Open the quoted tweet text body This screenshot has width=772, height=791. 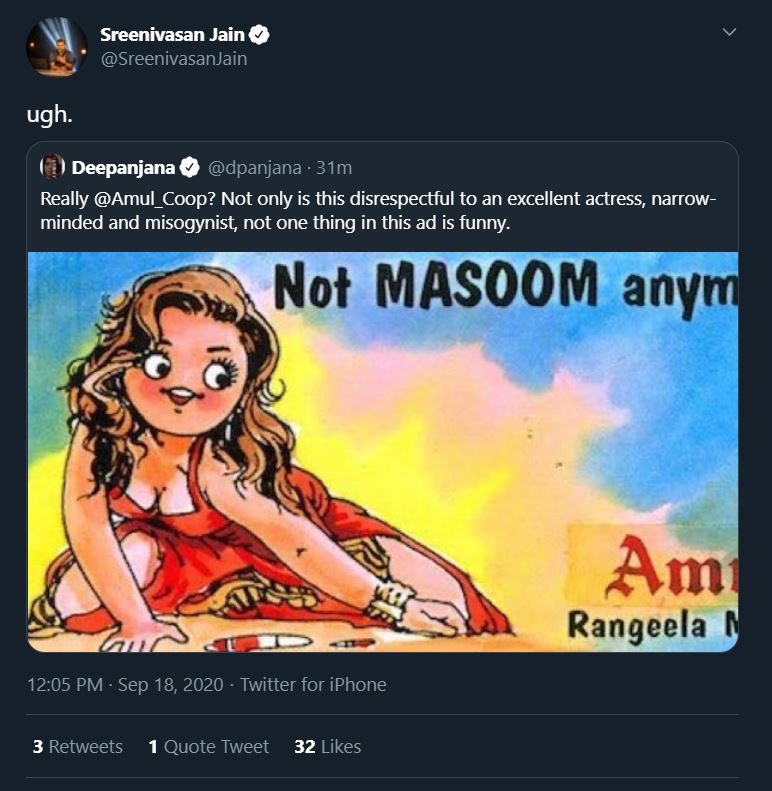coord(378,211)
